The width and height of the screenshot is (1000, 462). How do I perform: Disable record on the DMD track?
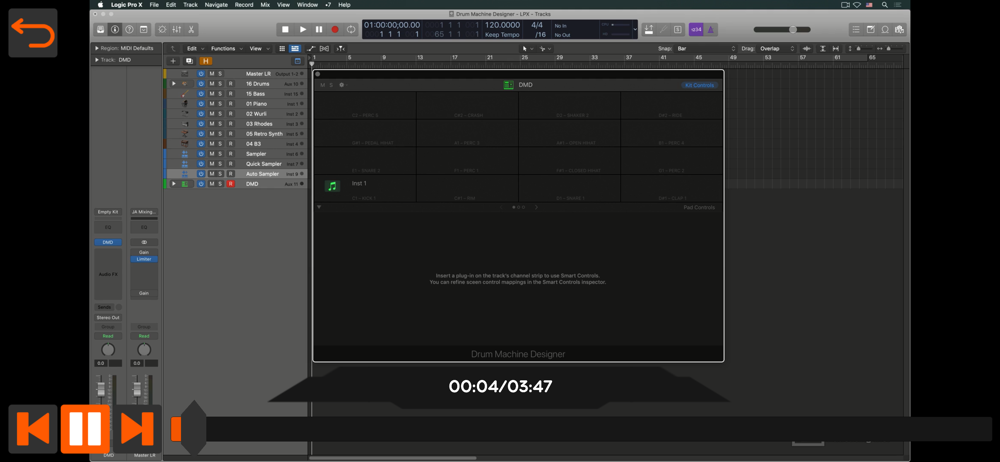click(230, 184)
